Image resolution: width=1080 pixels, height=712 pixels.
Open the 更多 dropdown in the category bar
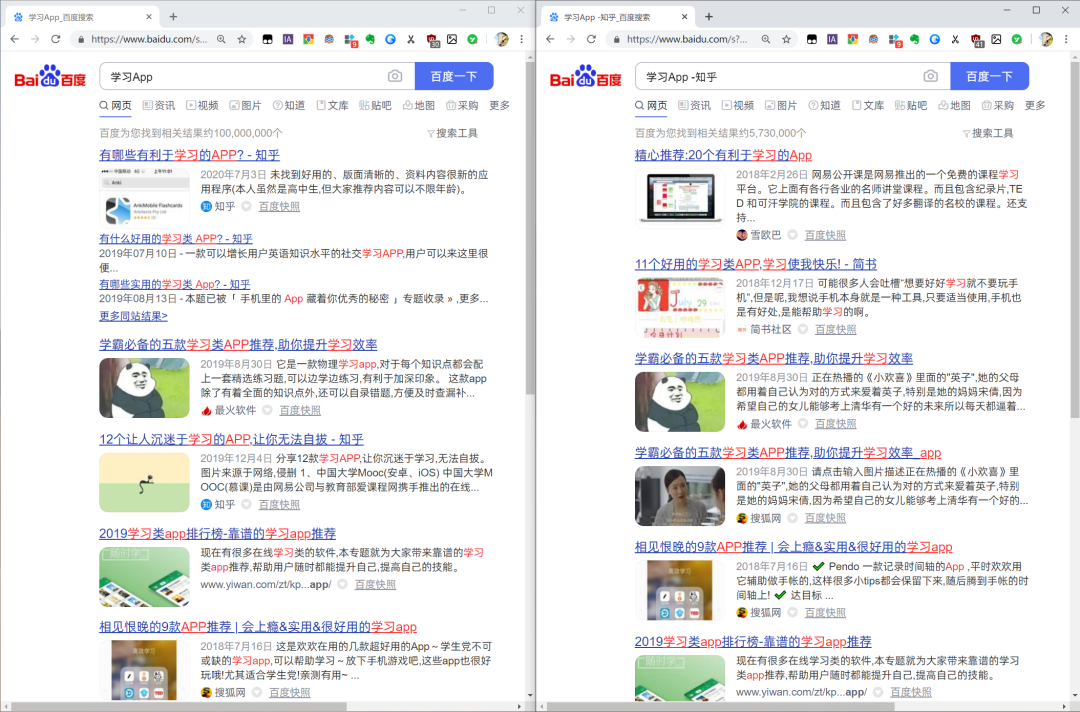[x=501, y=104]
